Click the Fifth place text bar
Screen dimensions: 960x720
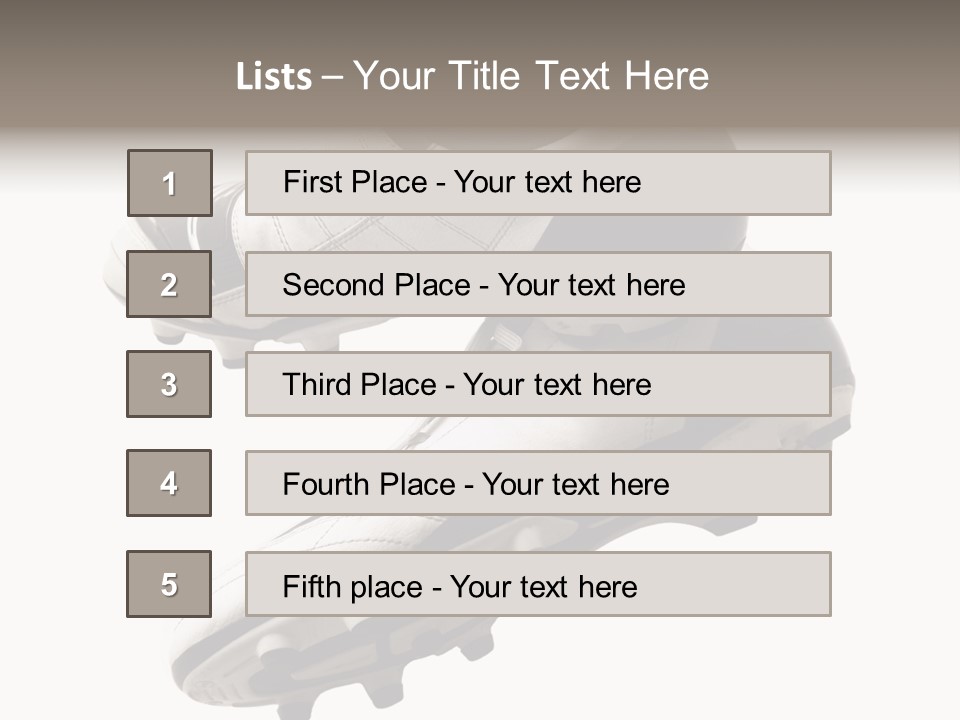(538, 584)
